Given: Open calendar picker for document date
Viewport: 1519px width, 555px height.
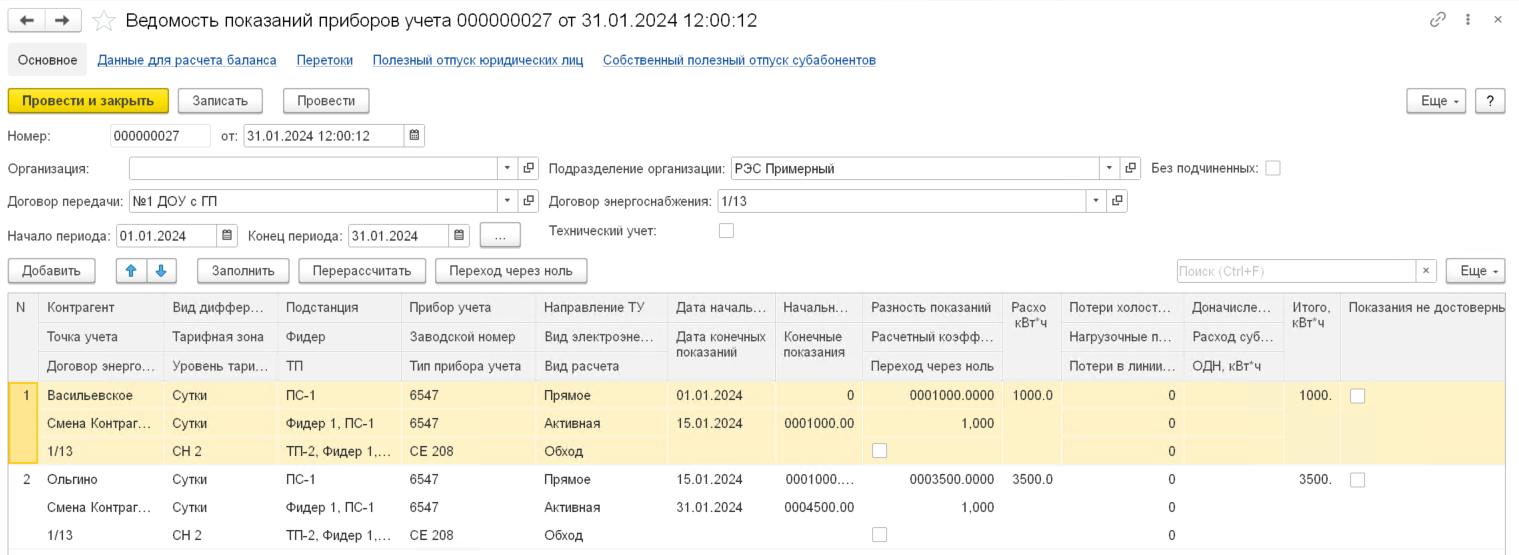Looking at the screenshot, I should tap(415, 136).
